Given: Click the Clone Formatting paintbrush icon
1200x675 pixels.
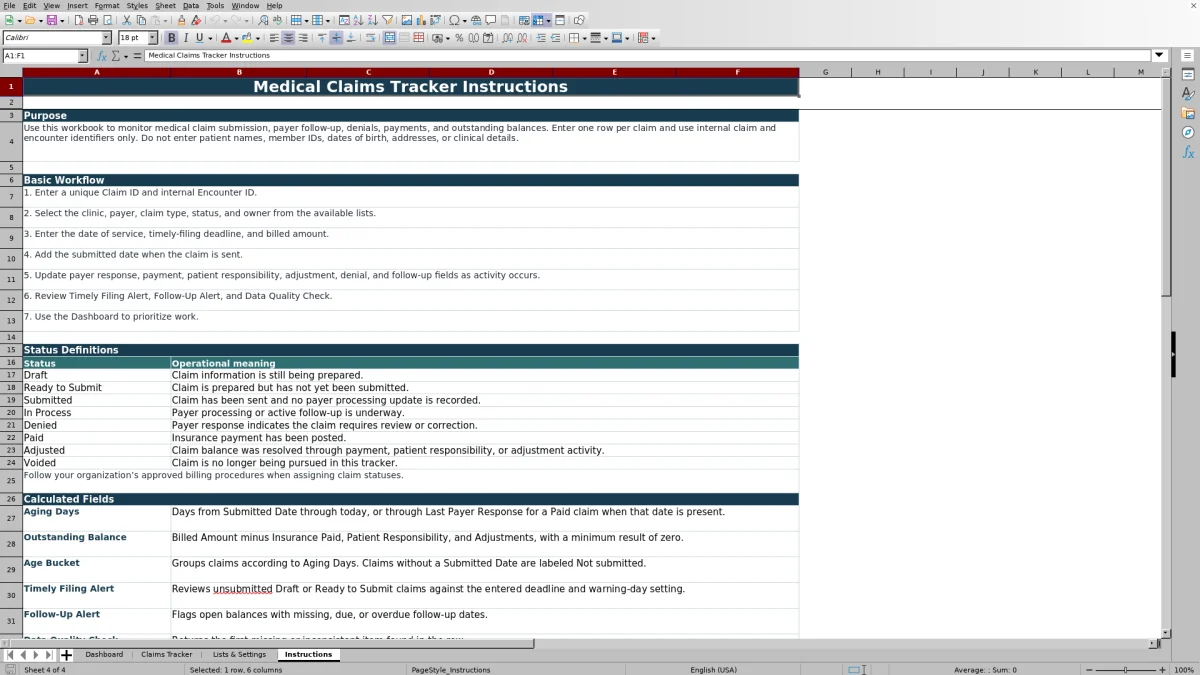Looking at the screenshot, I should pyautogui.click(x=181, y=20).
